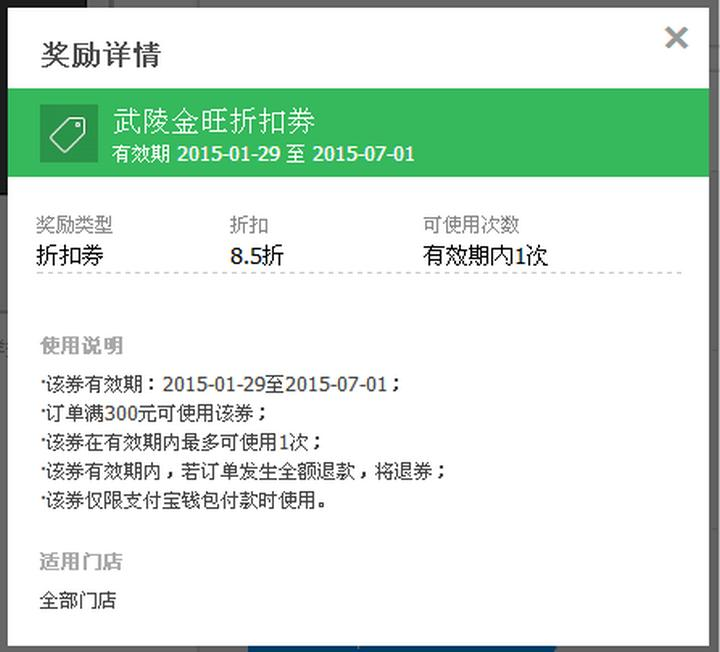Click the 折扣 column label
This screenshot has width=720, height=652.
[x=249, y=225]
